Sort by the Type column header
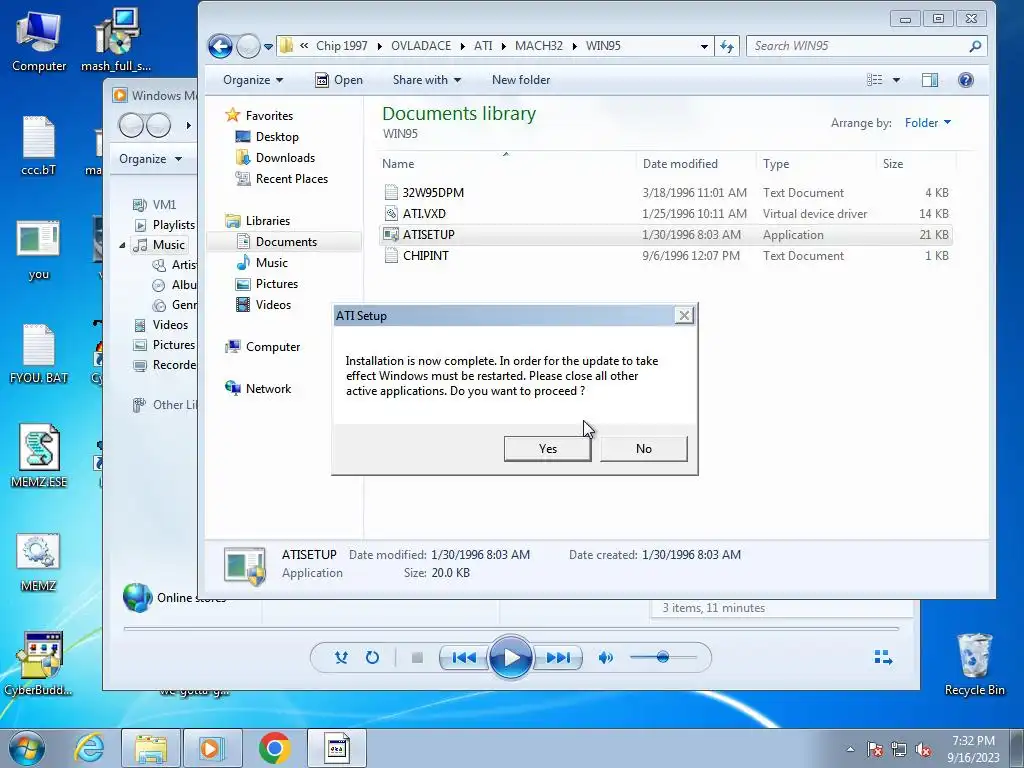 coord(816,164)
